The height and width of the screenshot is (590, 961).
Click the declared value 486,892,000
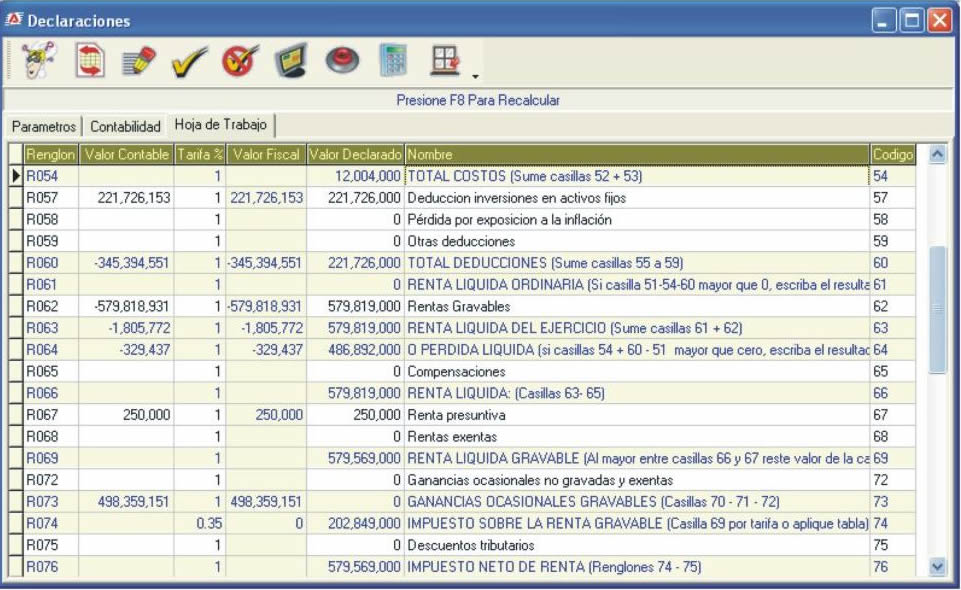coord(355,350)
